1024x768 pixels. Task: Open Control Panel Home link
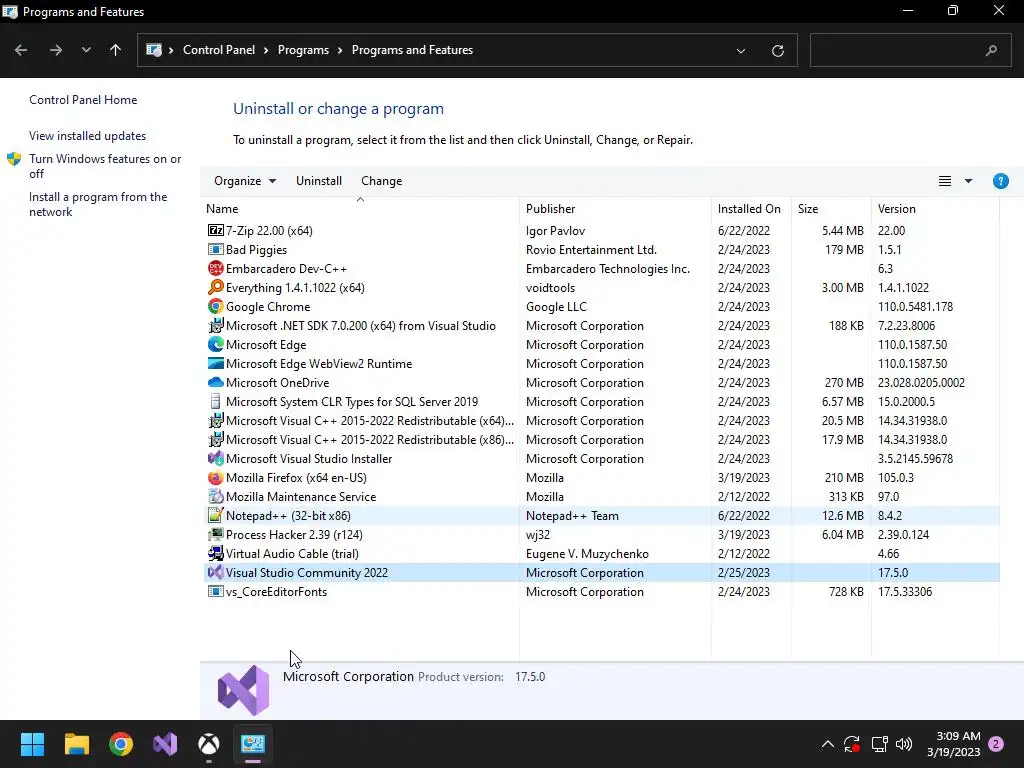pos(83,100)
